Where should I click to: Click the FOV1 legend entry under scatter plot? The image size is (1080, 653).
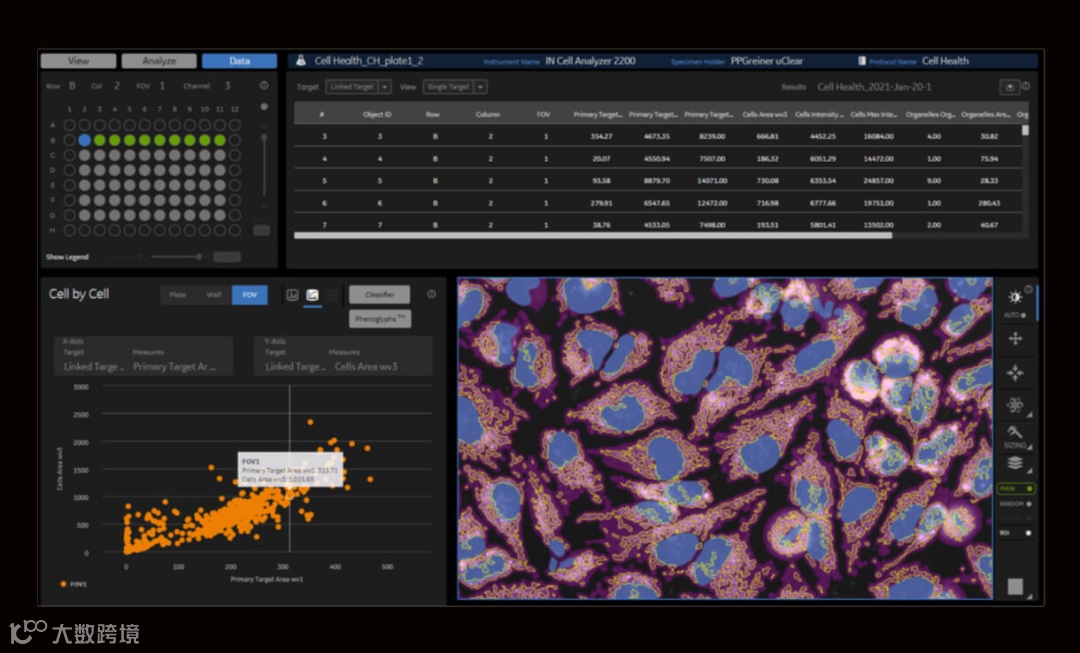73,584
